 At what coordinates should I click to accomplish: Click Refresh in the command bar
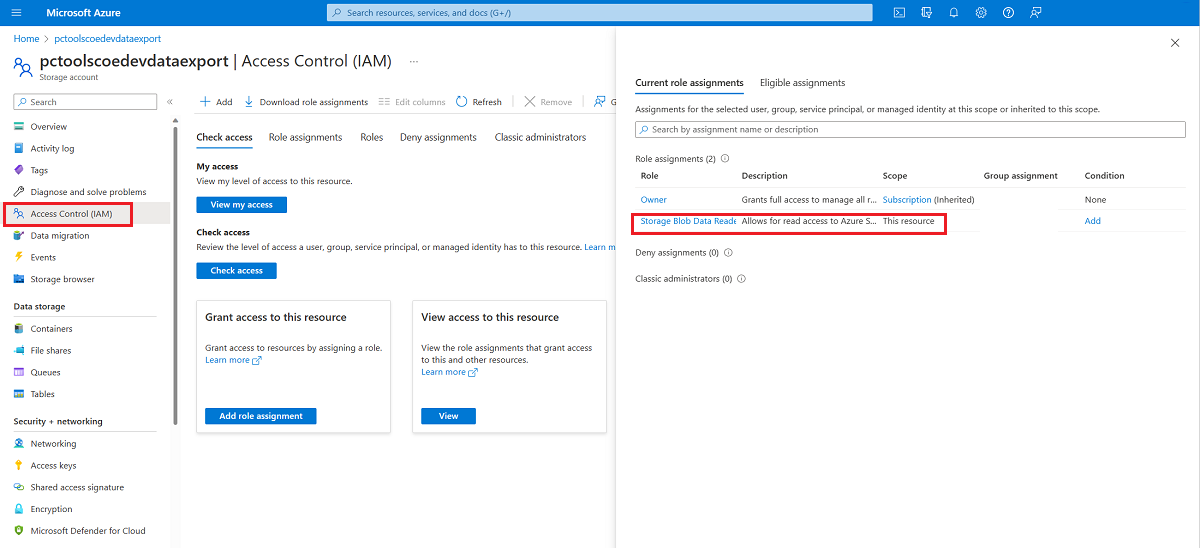(x=479, y=102)
